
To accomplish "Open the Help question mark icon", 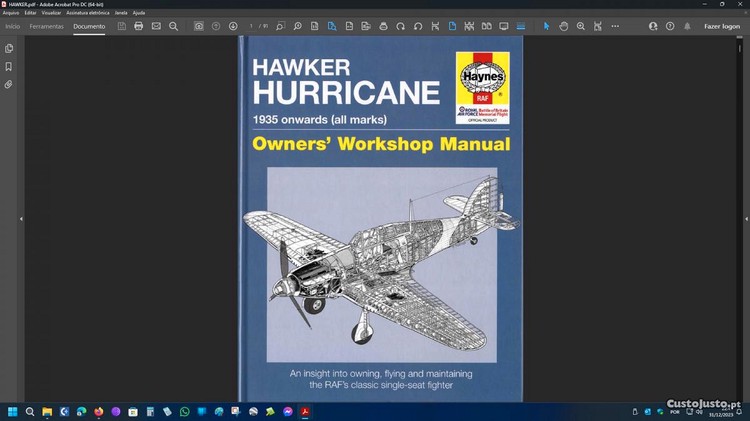I will [670, 26].
